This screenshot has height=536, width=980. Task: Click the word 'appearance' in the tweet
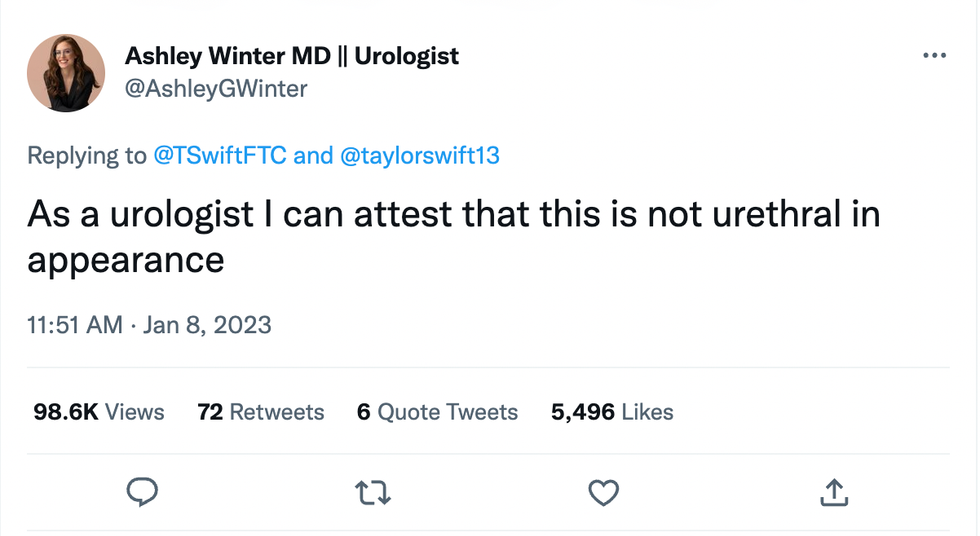coord(125,260)
